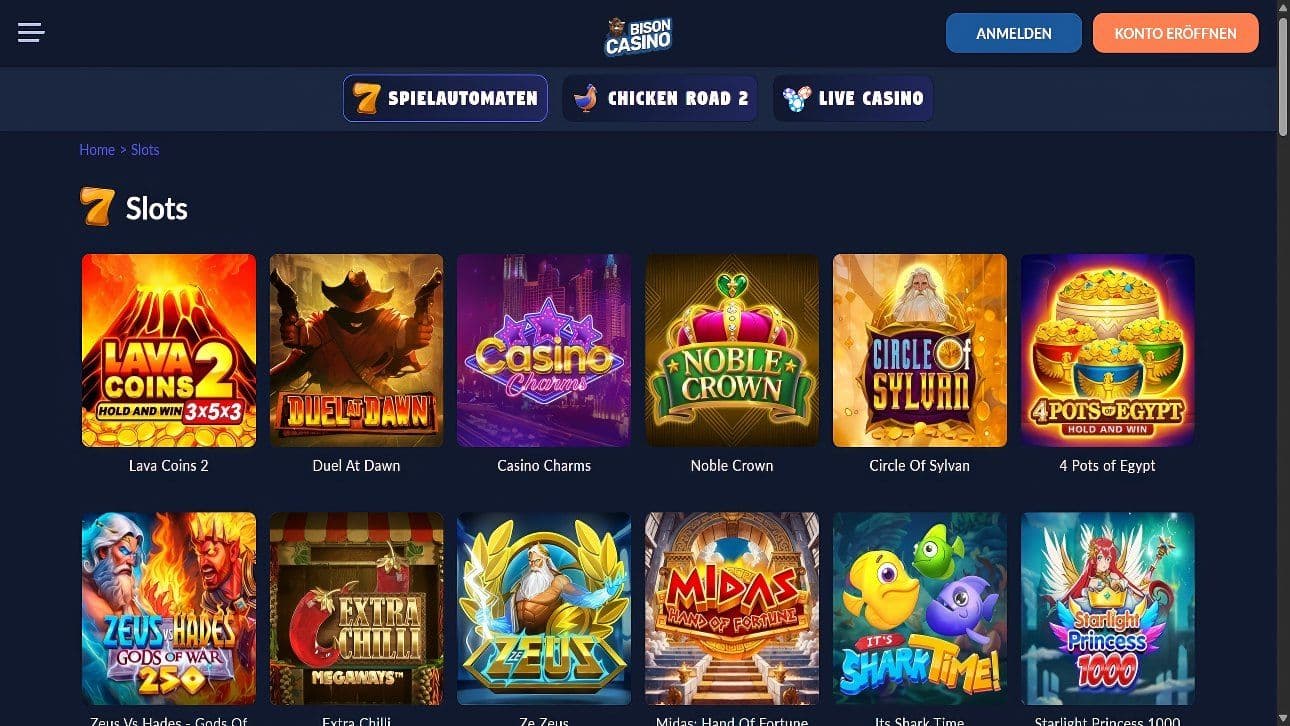1290x726 pixels.
Task: Open the hamburger menu icon
Action: (31, 33)
